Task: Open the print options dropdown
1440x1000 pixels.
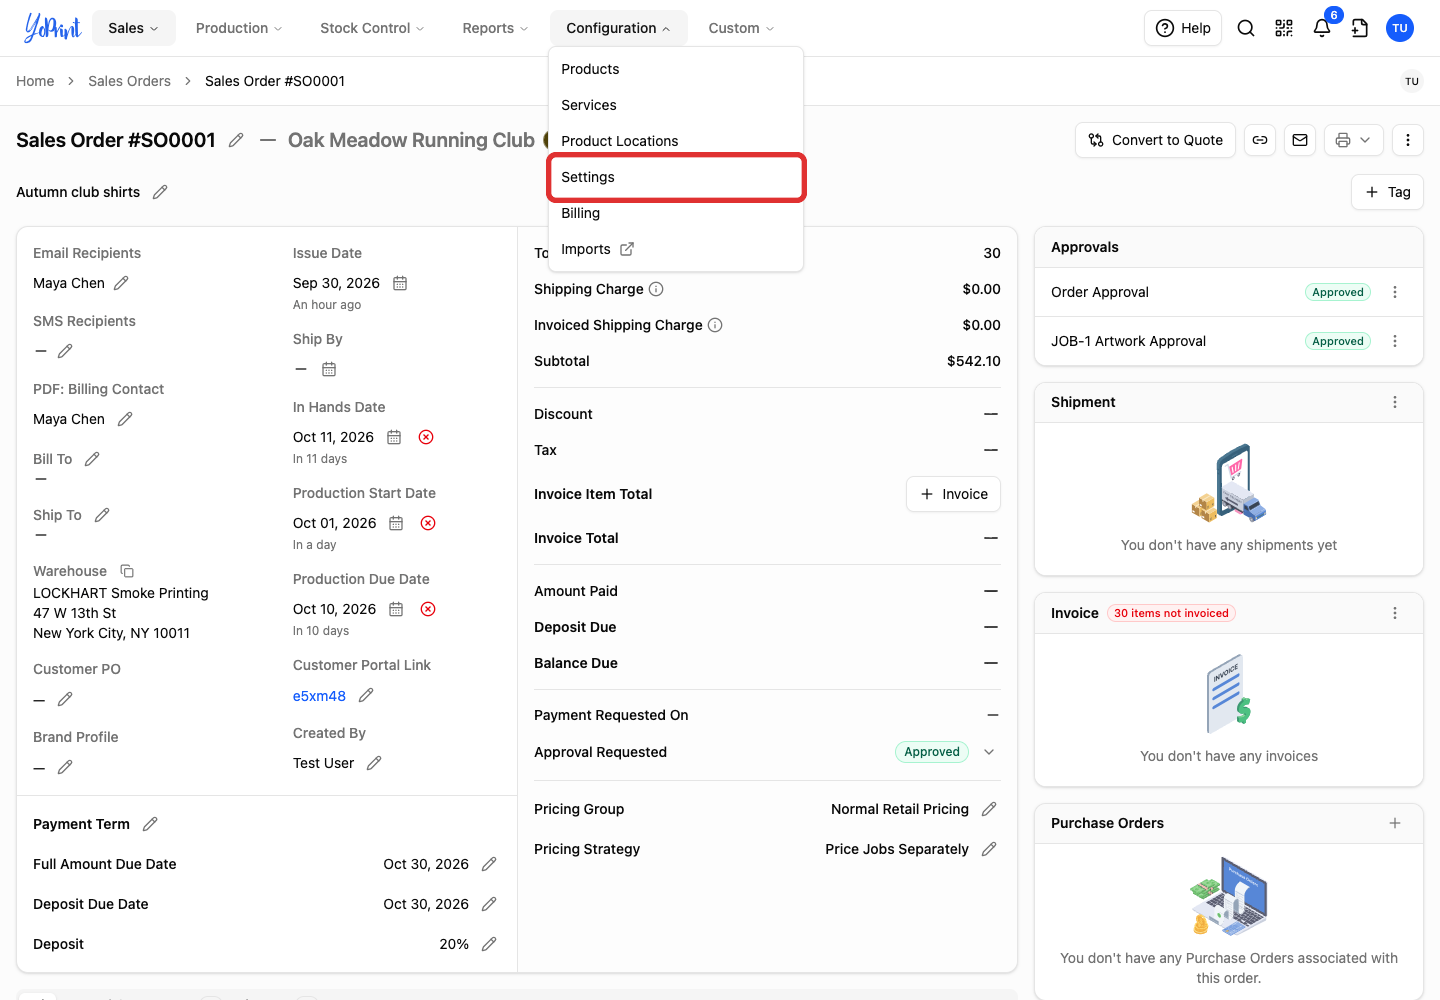Action: click(x=1354, y=140)
